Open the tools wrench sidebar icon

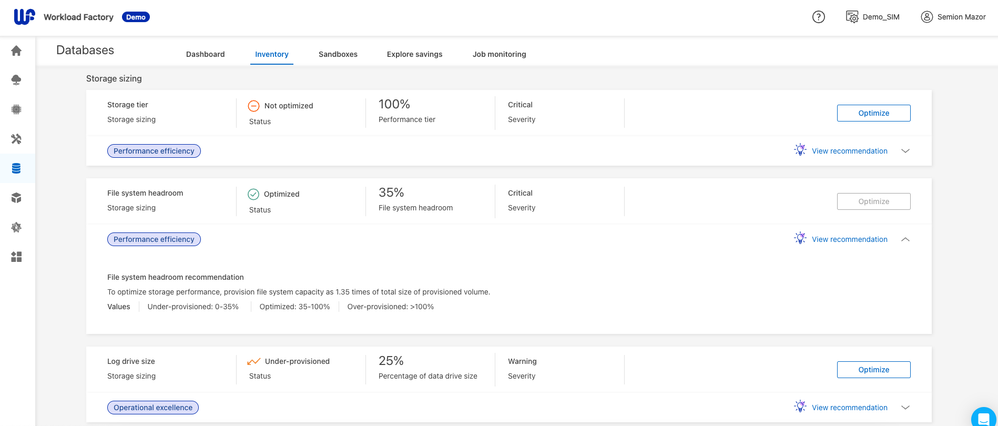[16, 139]
